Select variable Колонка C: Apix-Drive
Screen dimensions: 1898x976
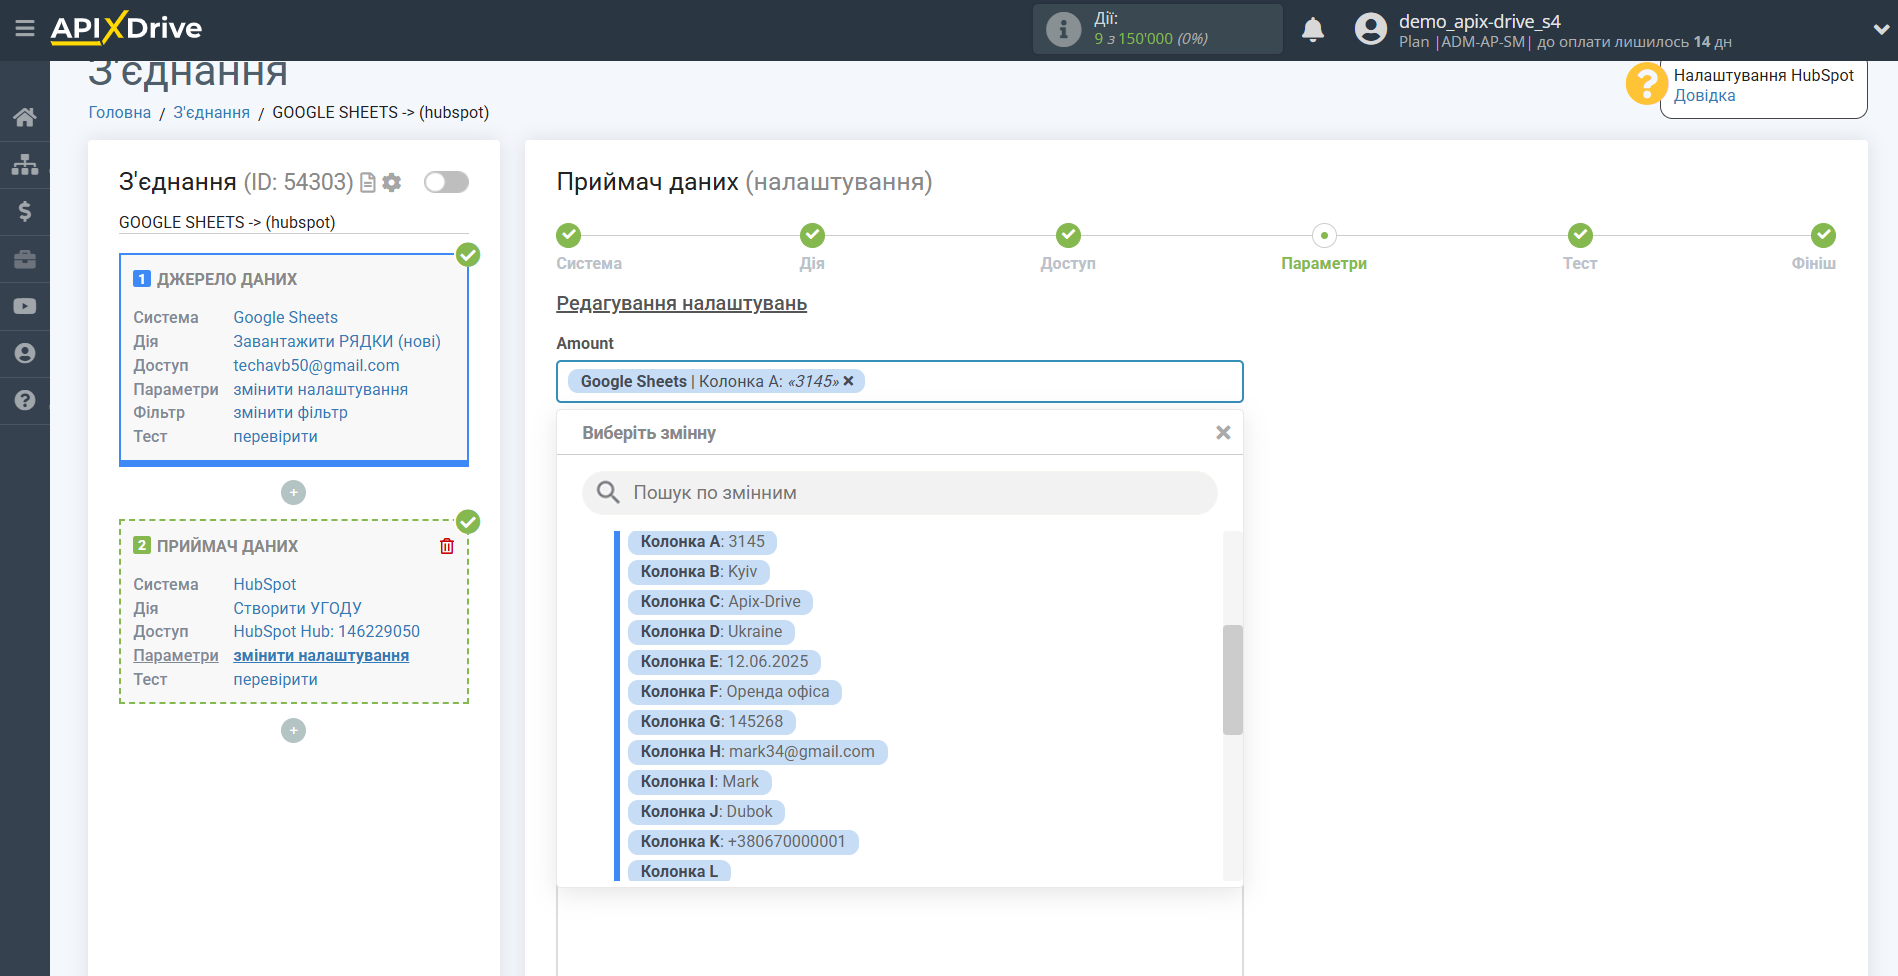coord(720,602)
